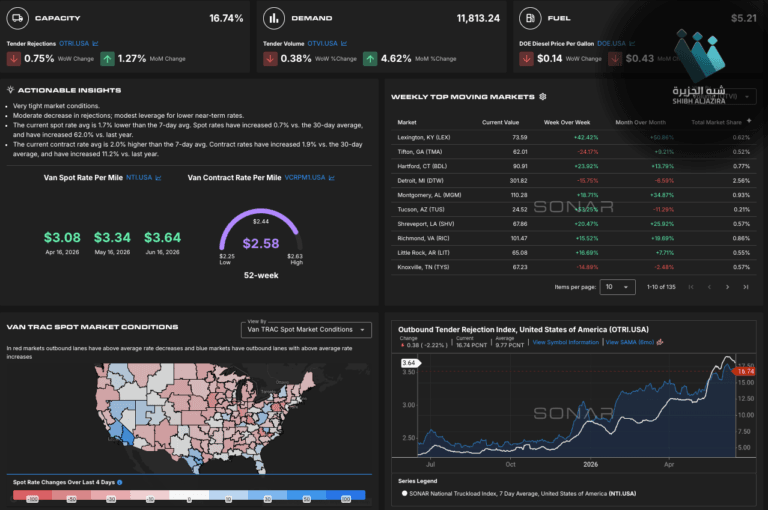The width and height of the screenshot is (768, 510).
Task: Open chart icon beside VCRPM1.USA
Action: (332, 178)
